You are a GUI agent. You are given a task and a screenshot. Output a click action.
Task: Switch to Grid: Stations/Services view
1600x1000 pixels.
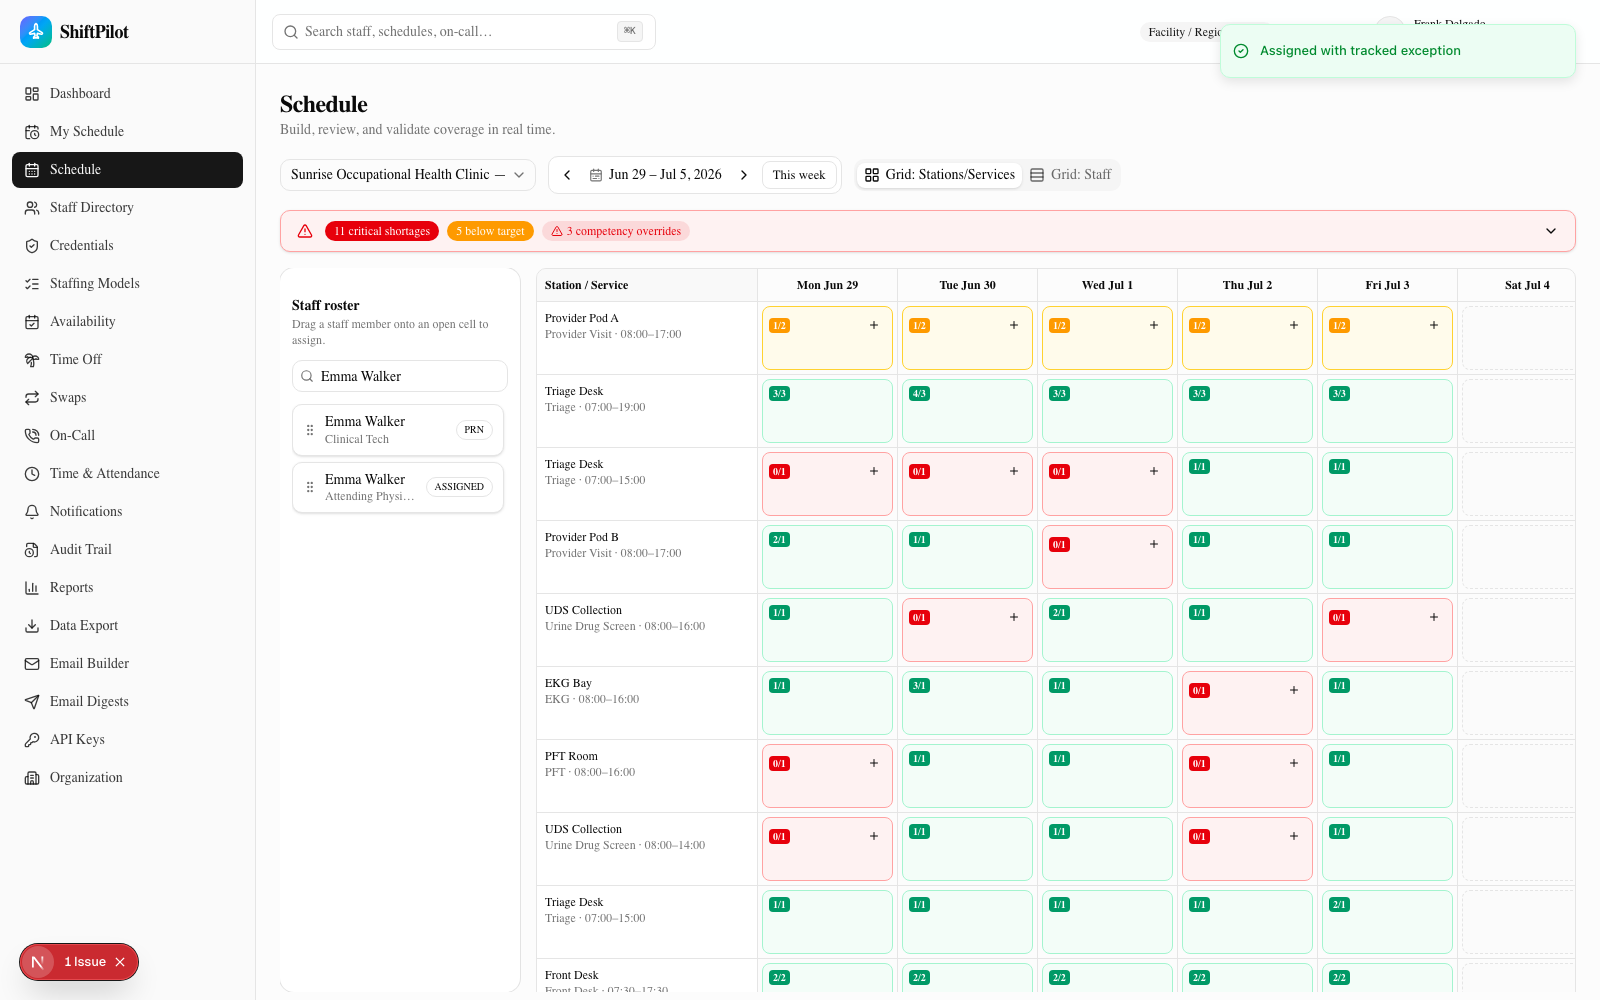click(x=940, y=175)
